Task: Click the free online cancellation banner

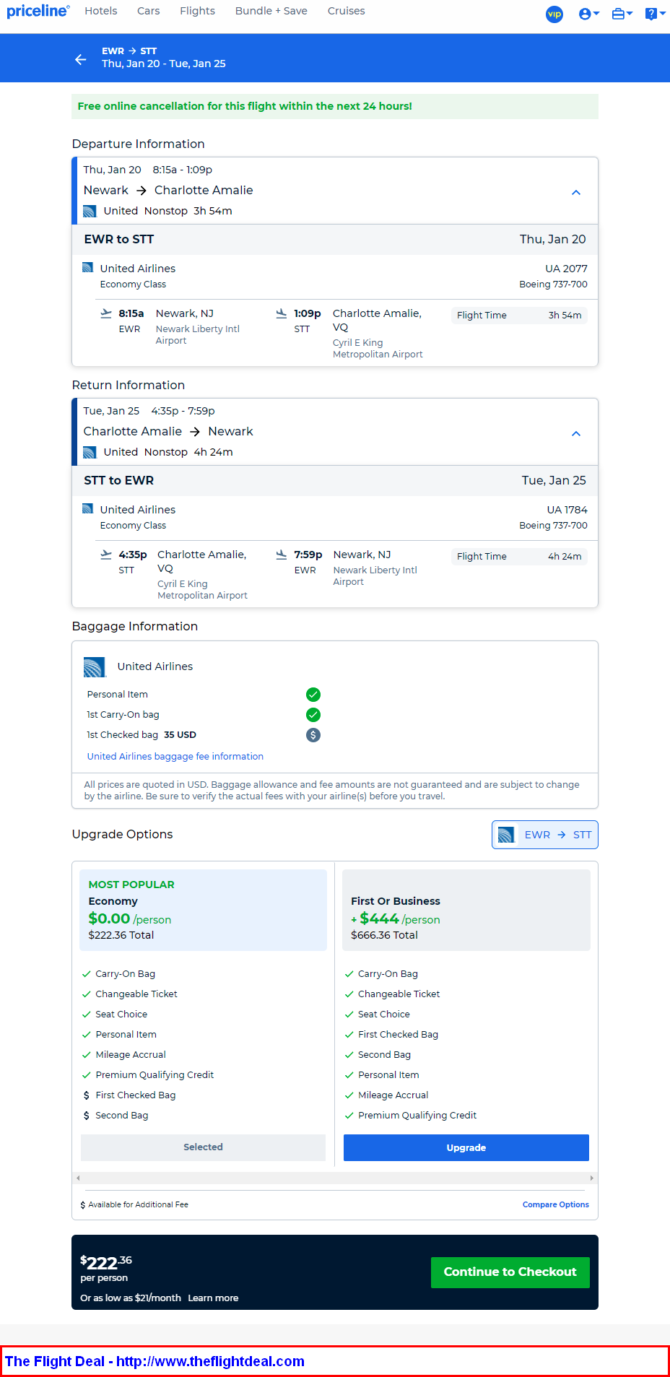Action: (x=335, y=106)
